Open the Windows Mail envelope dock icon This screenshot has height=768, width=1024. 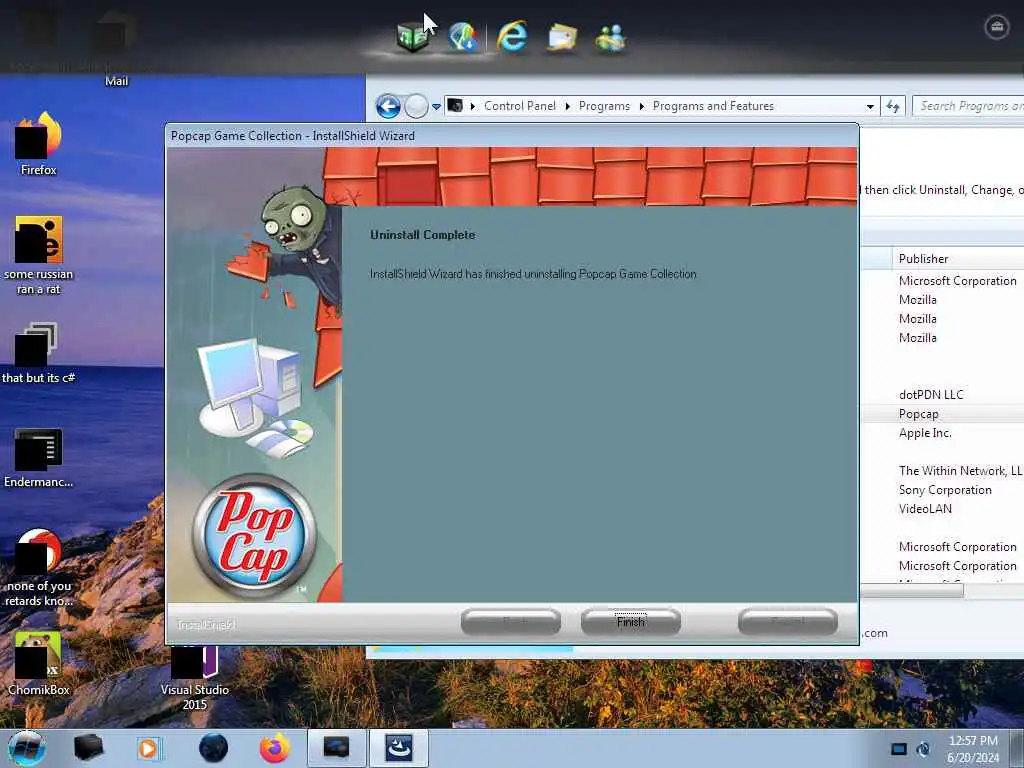562,37
